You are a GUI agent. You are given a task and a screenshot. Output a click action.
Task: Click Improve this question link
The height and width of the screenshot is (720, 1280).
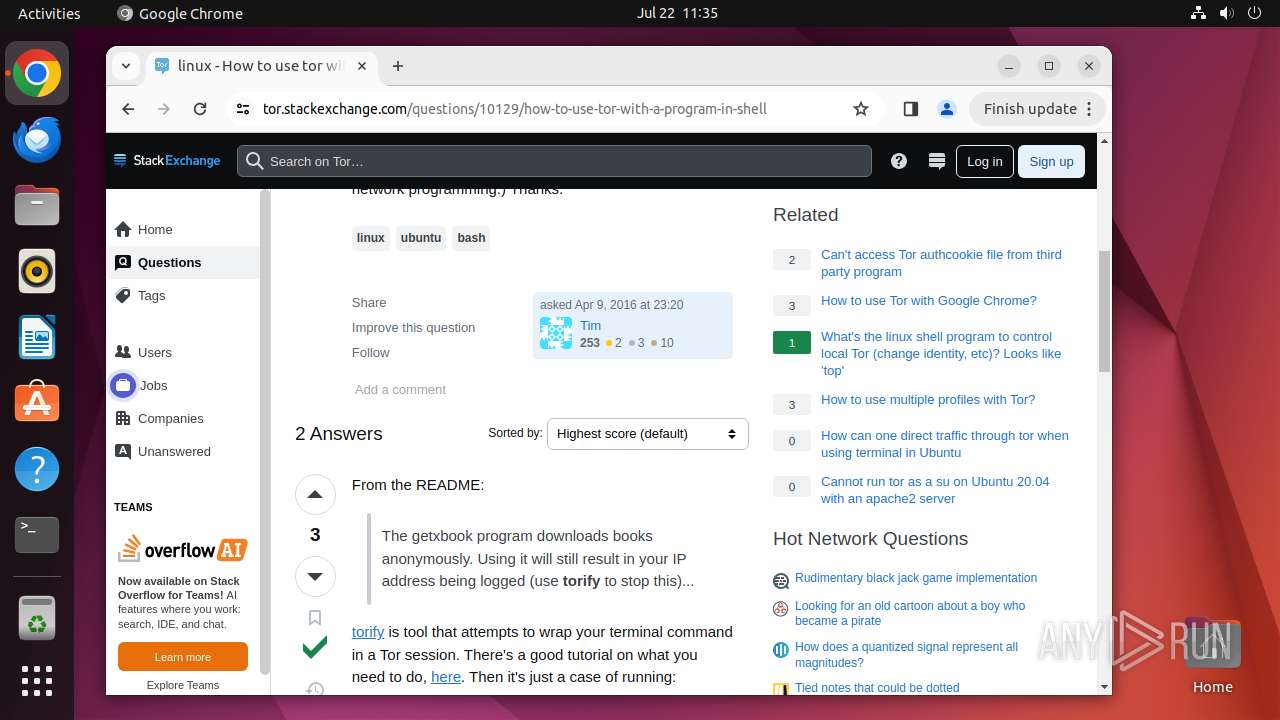[x=413, y=327]
